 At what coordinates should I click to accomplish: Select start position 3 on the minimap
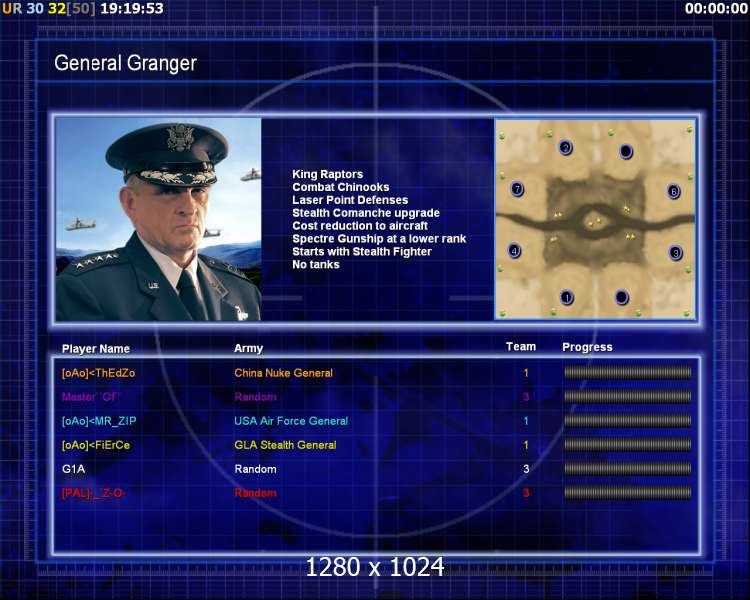(675, 253)
